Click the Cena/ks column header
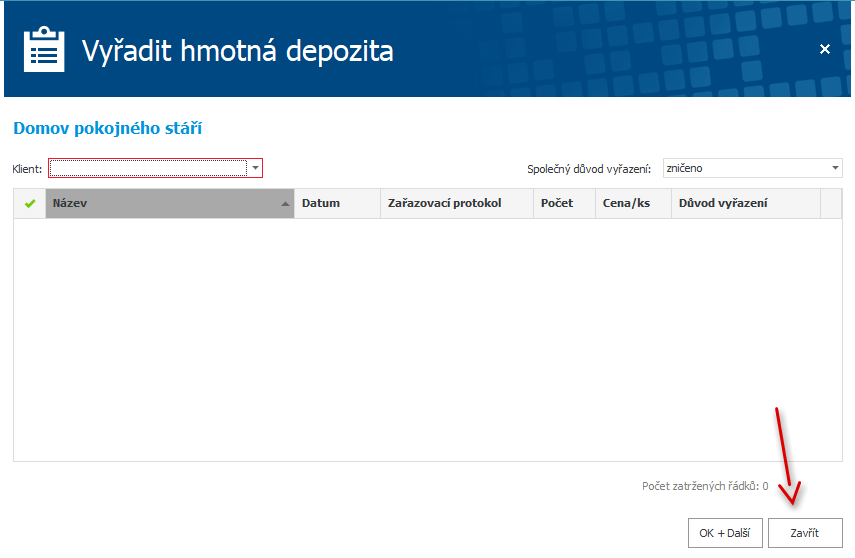This screenshot has width=855, height=558. click(633, 203)
